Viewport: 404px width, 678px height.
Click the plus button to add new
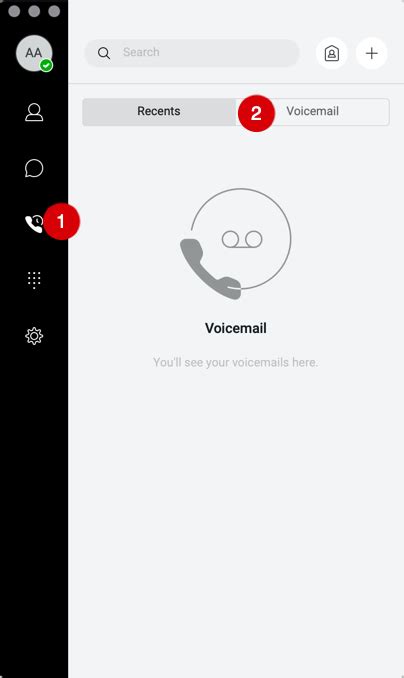pyautogui.click(x=372, y=53)
